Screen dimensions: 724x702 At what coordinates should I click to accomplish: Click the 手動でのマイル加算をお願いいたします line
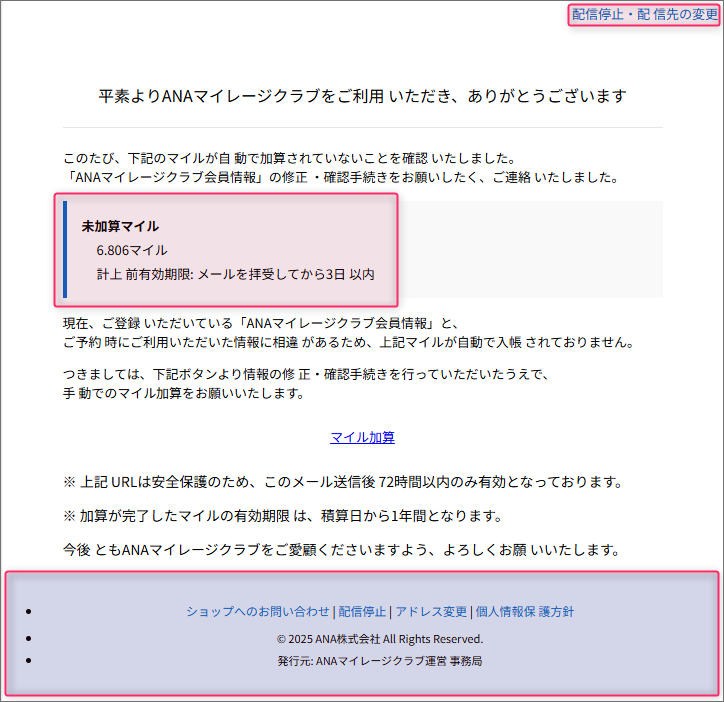pos(183,393)
